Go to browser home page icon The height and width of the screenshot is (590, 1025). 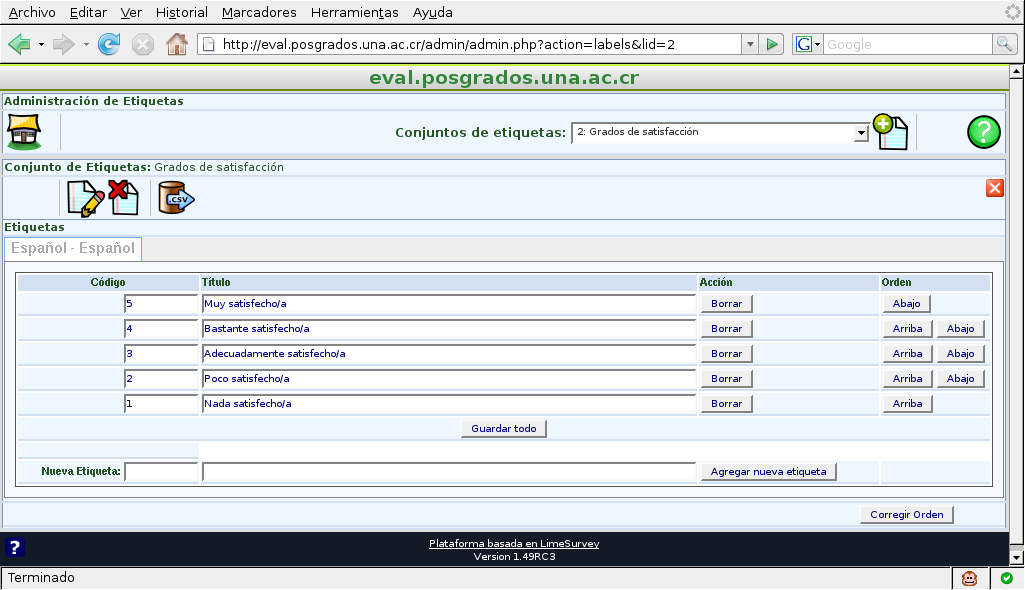tap(176, 44)
